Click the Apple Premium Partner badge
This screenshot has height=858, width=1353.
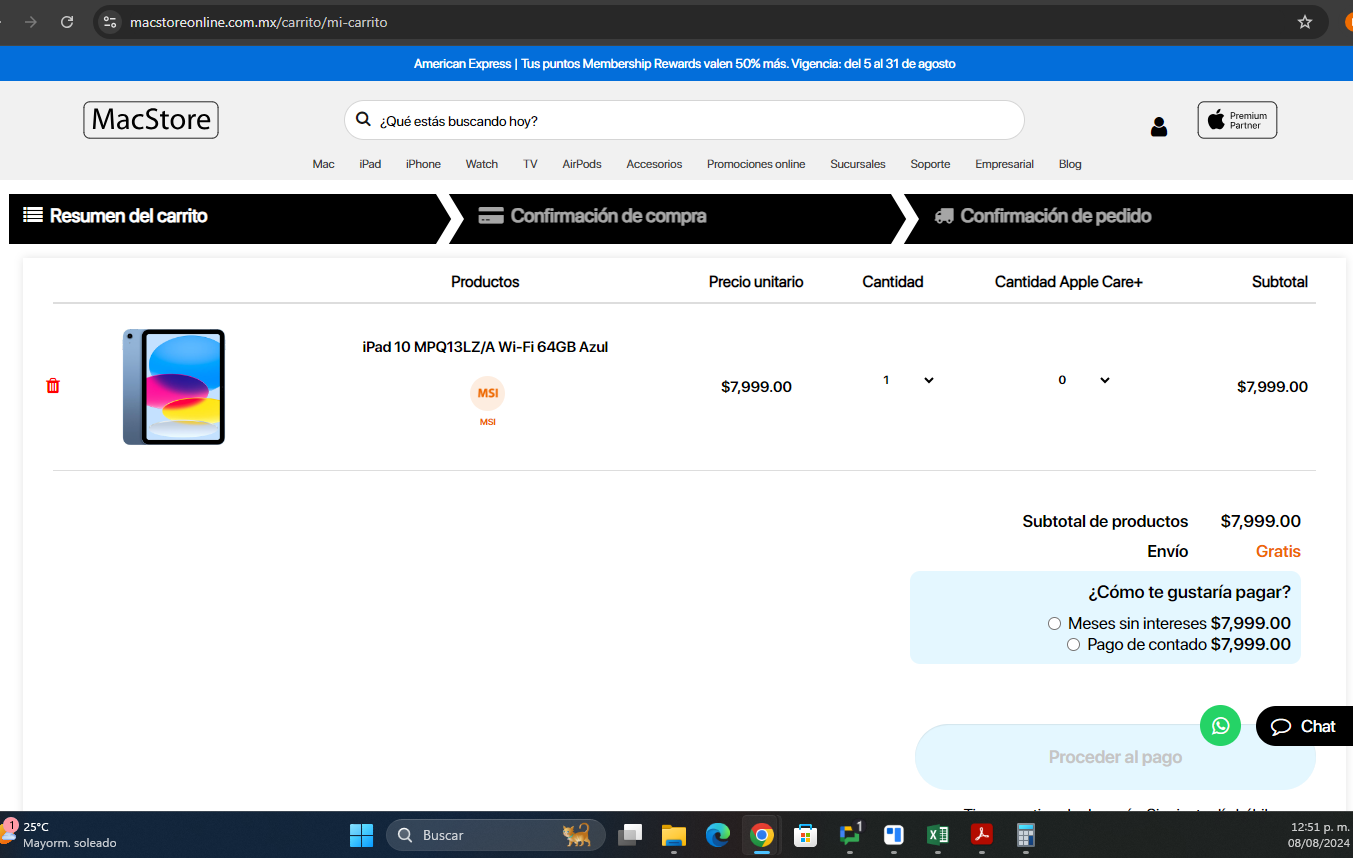click(x=1237, y=120)
